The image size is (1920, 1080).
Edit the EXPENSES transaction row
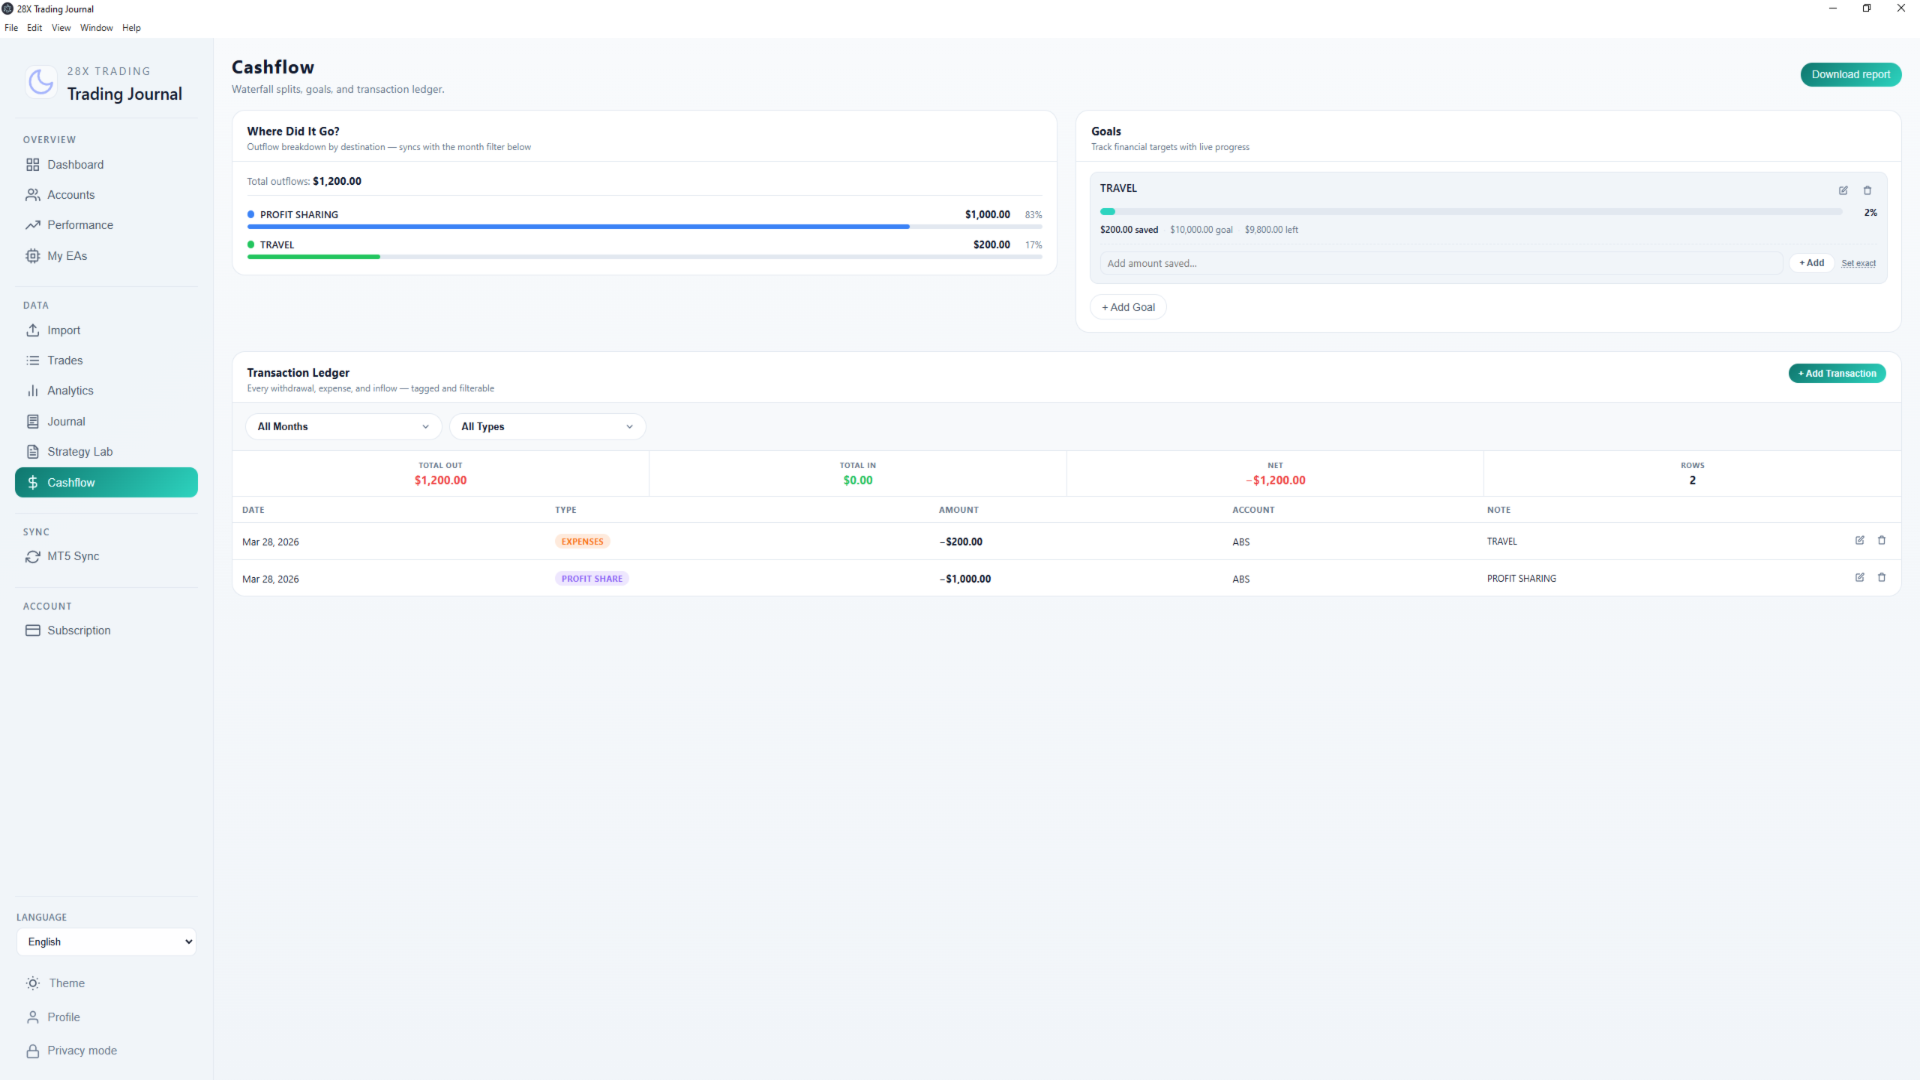1860,540
